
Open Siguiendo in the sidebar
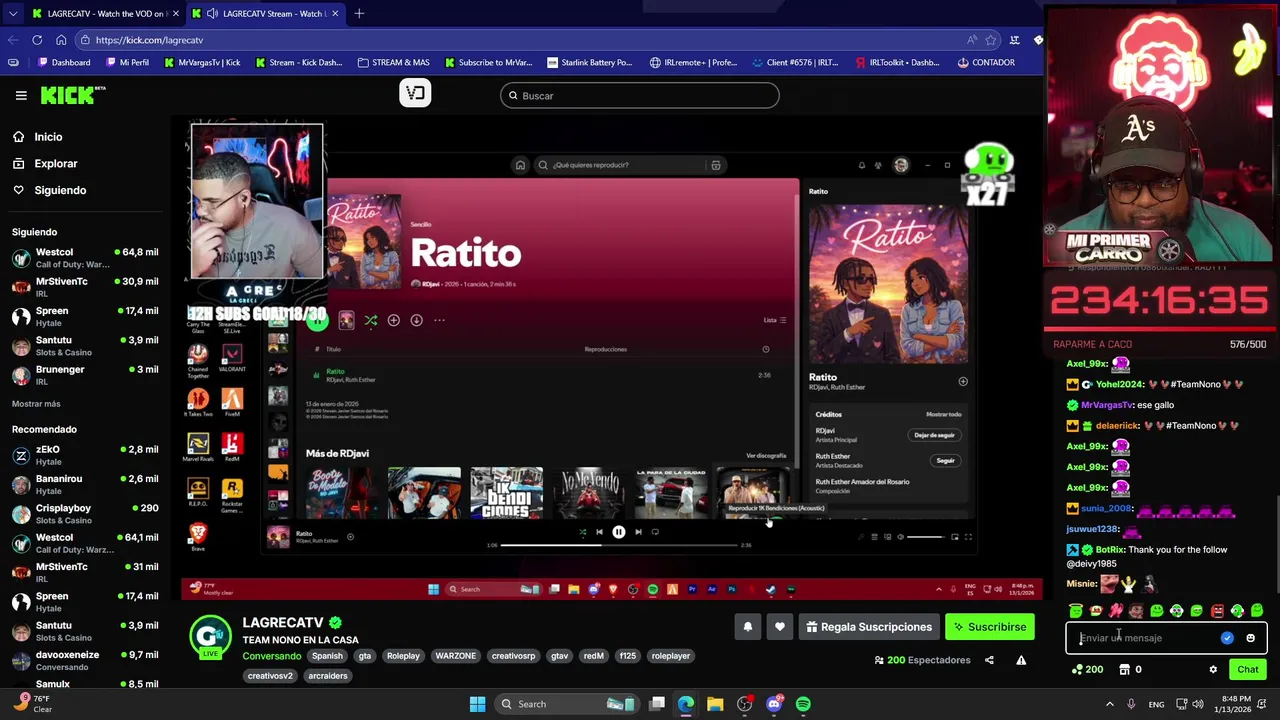[x=60, y=190]
